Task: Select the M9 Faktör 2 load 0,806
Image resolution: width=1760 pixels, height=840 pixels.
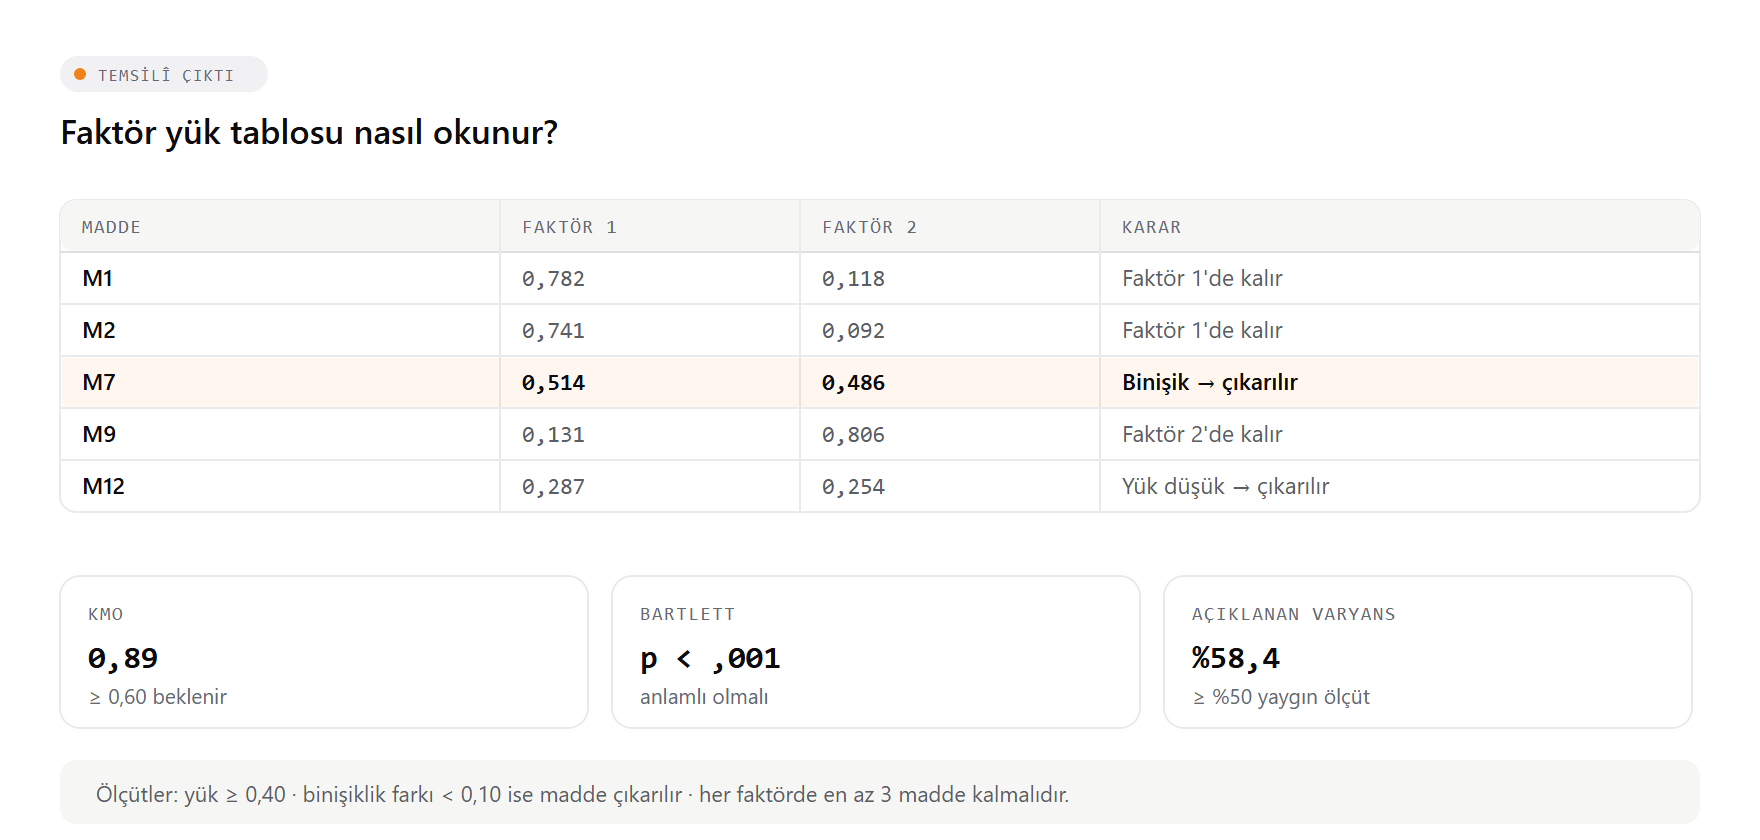Action: click(x=853, y=435)
